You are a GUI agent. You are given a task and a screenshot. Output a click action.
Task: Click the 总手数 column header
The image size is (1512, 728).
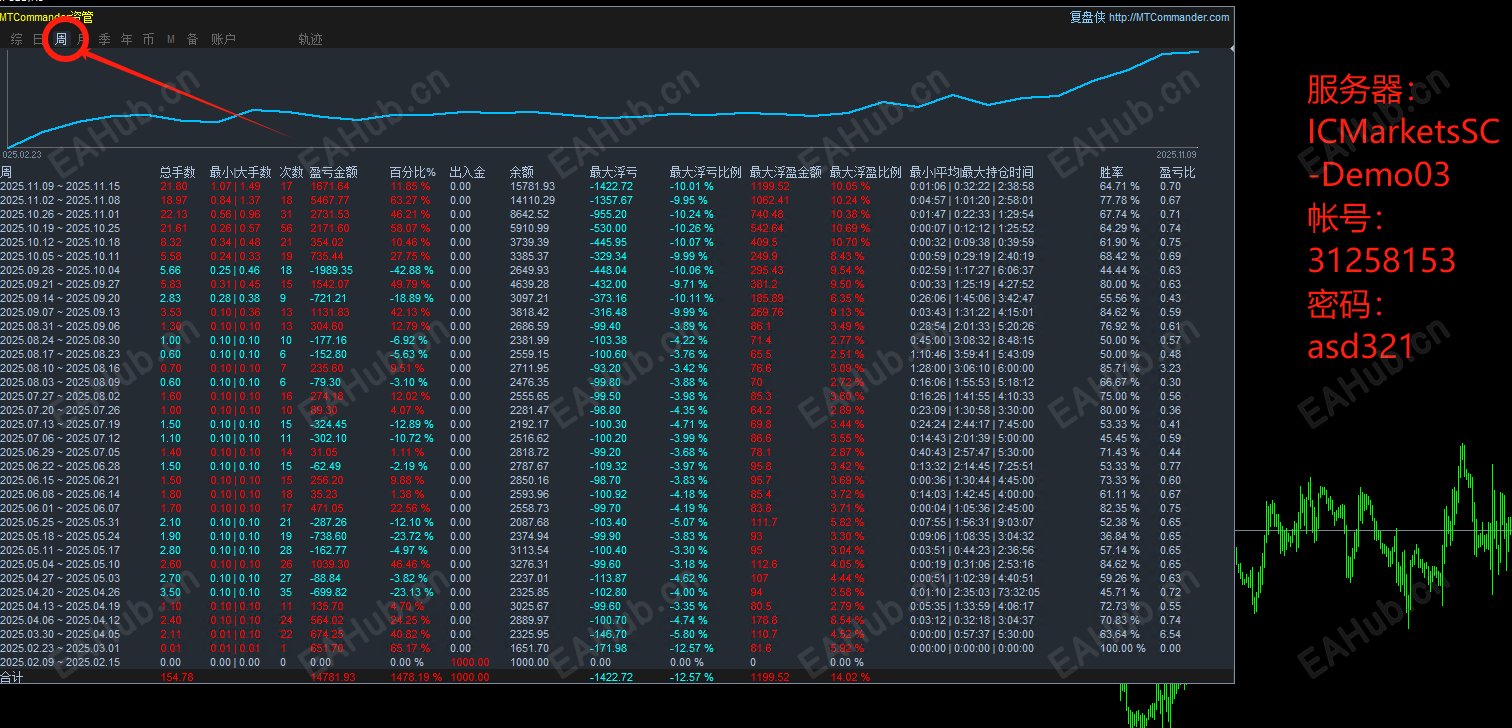point(177,172)
